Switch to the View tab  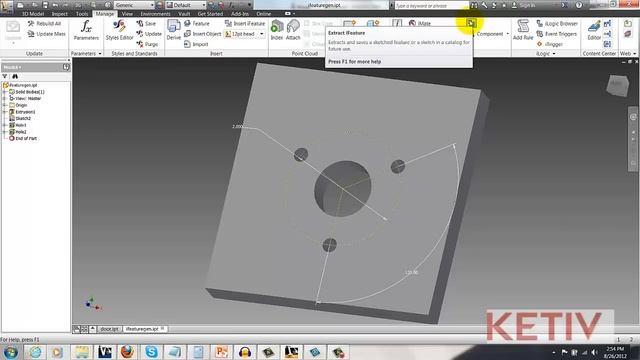(x=127, y=14)
